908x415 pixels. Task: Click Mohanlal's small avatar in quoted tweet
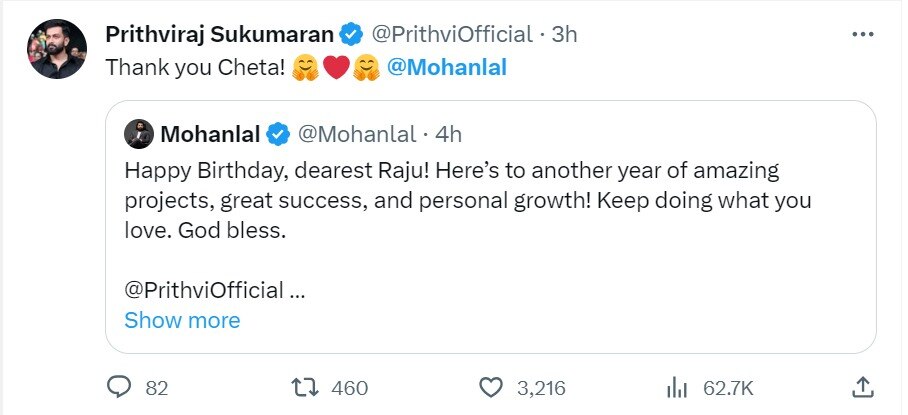(138, 133)
